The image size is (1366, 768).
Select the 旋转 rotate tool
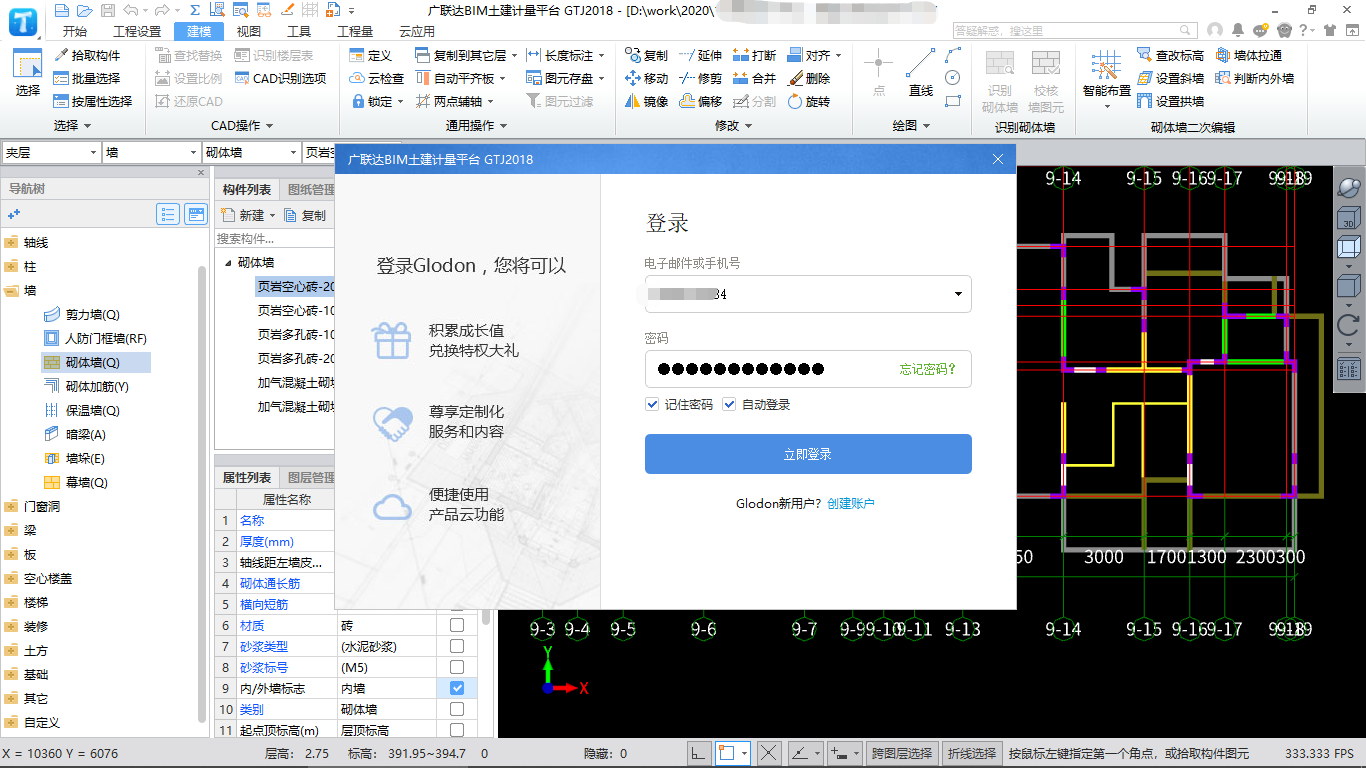[x=808, y=101]
